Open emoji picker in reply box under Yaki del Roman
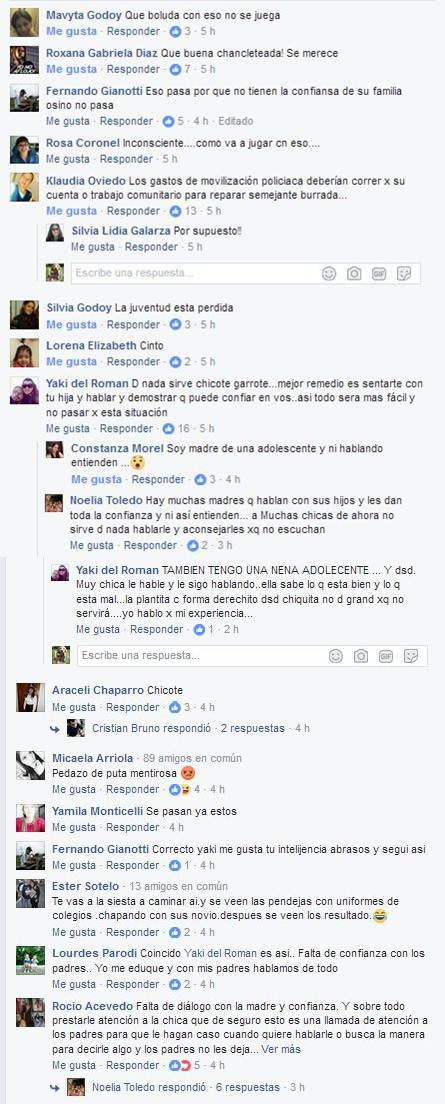 [336, 656]
